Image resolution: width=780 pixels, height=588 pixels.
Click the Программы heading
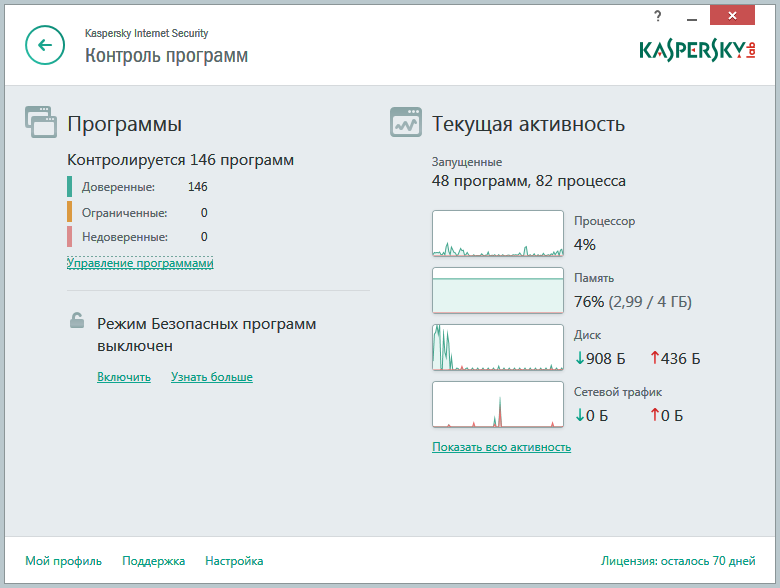point(125,124)
